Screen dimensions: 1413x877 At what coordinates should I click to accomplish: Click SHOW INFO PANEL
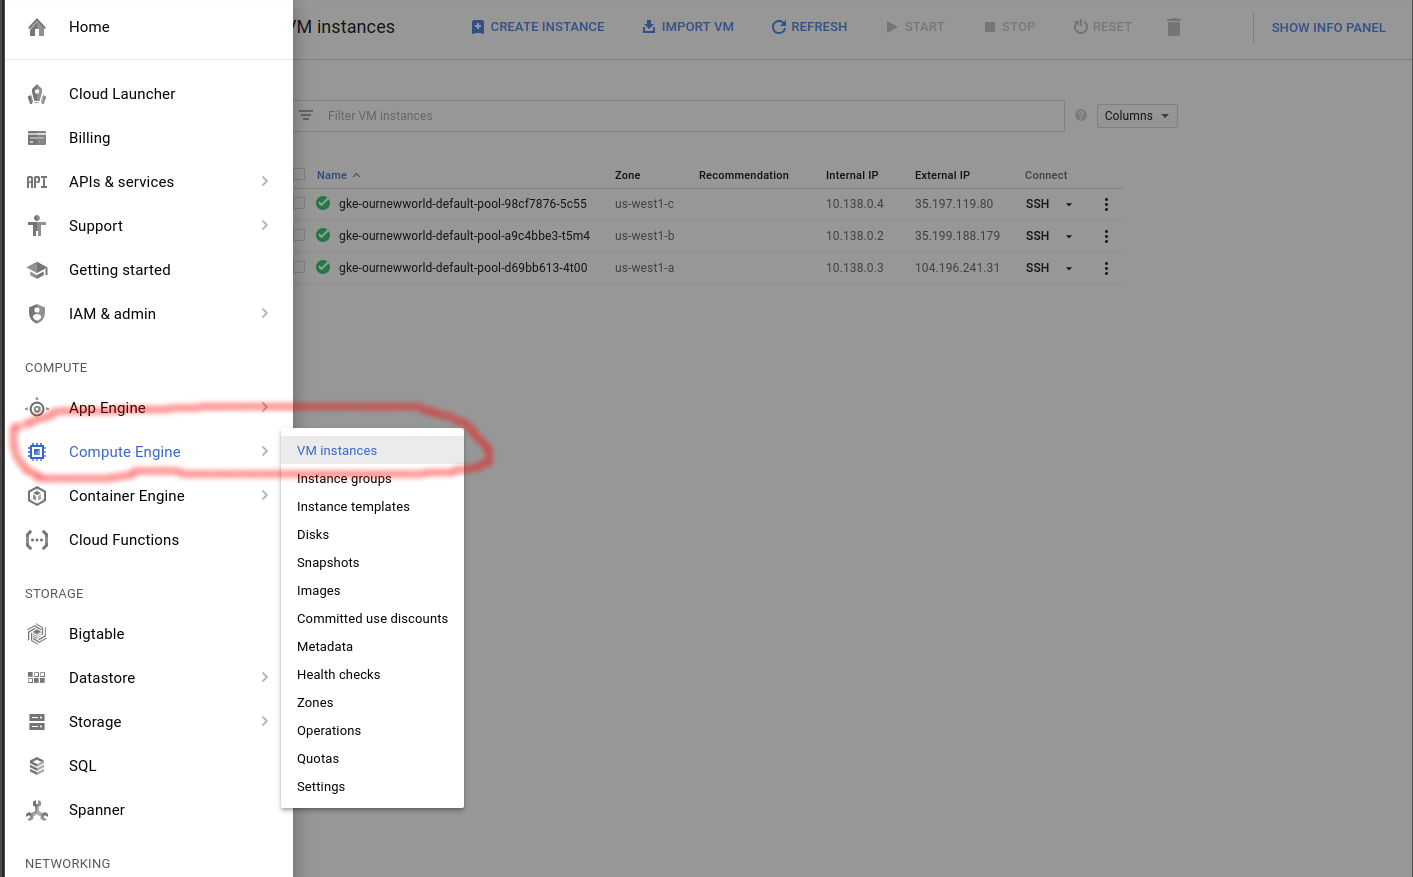(x=1328, y=28)
